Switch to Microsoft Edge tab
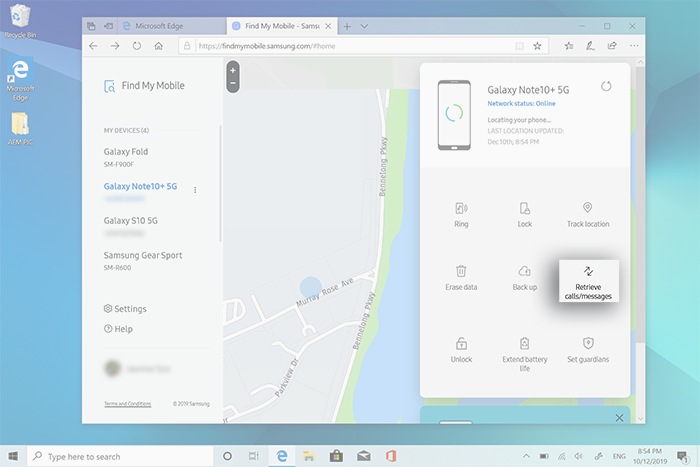 point(171,26)
